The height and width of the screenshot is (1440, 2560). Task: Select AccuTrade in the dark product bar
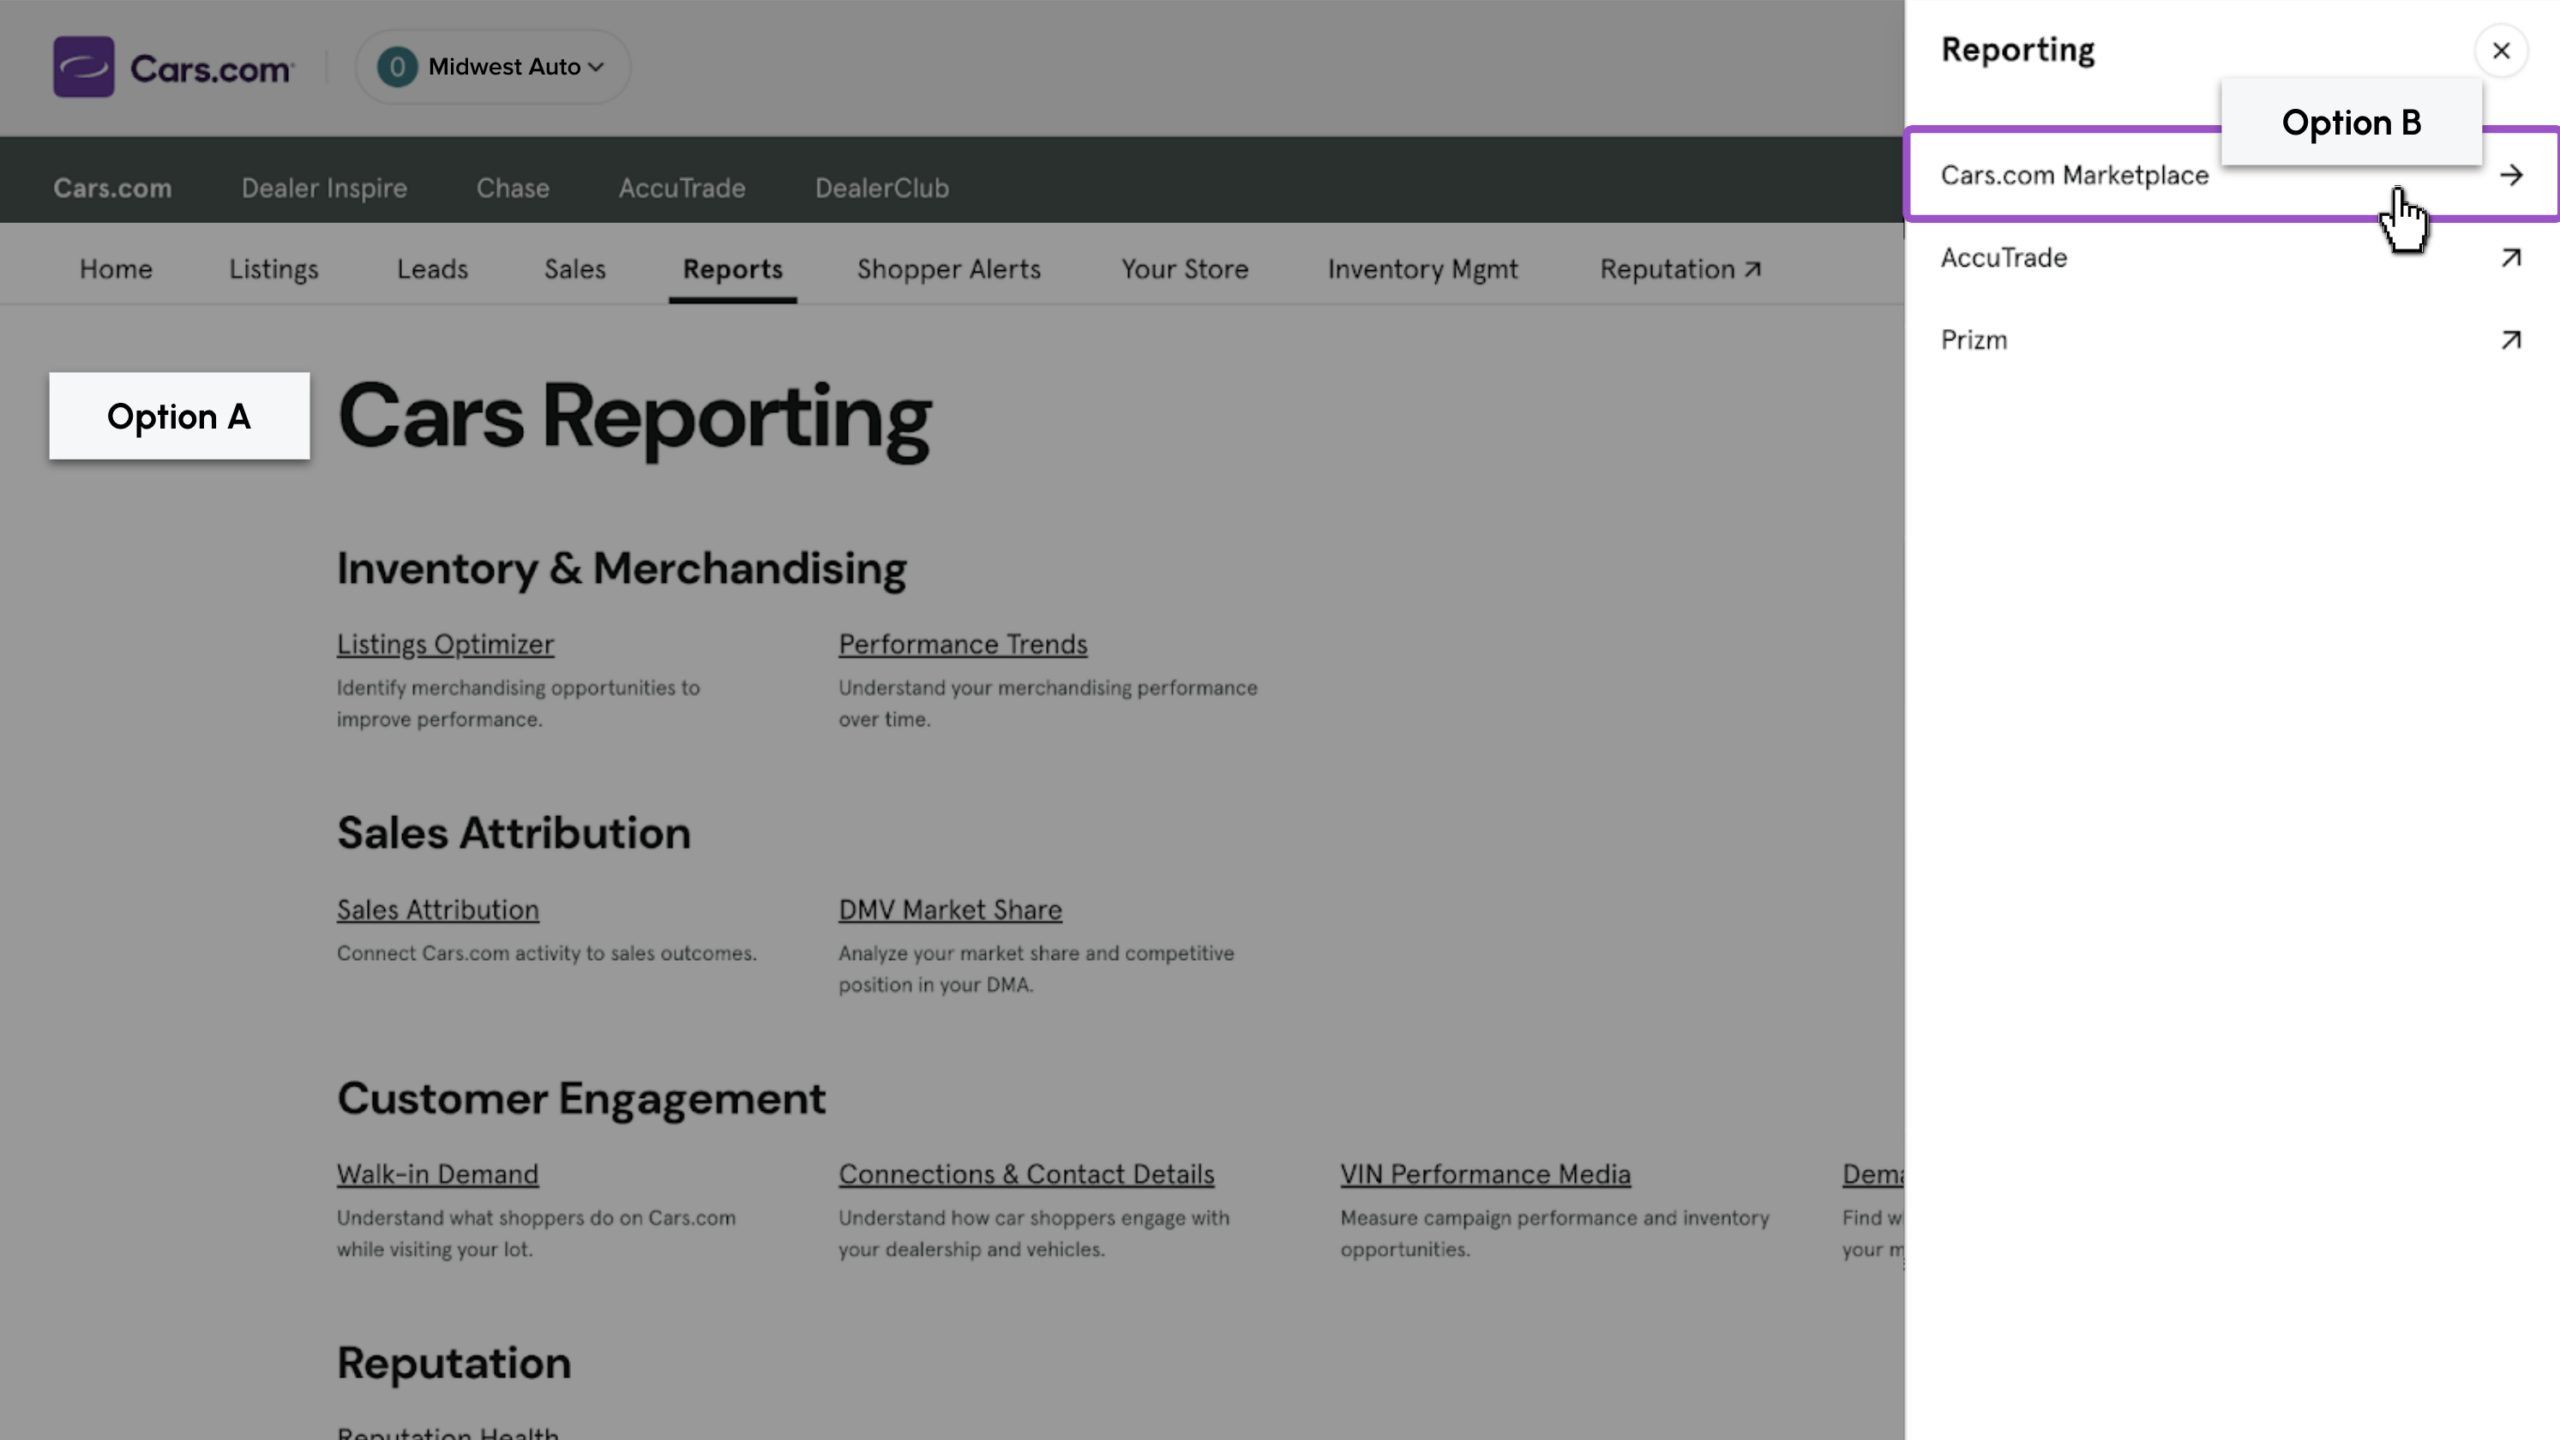pos(682,188)
